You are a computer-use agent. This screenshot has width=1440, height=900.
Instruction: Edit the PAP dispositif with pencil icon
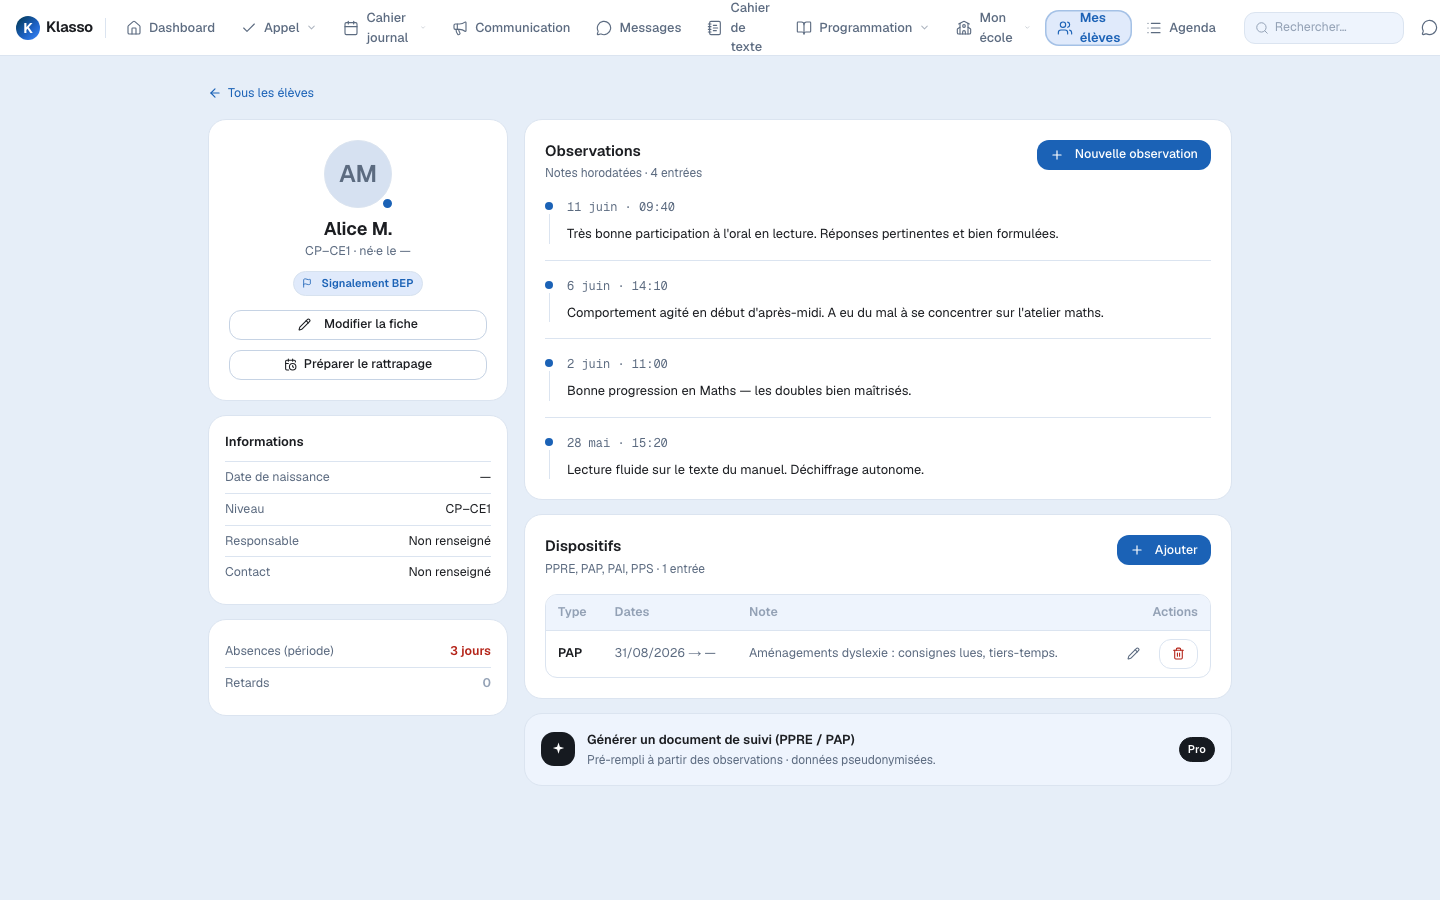pos(1133,654)
